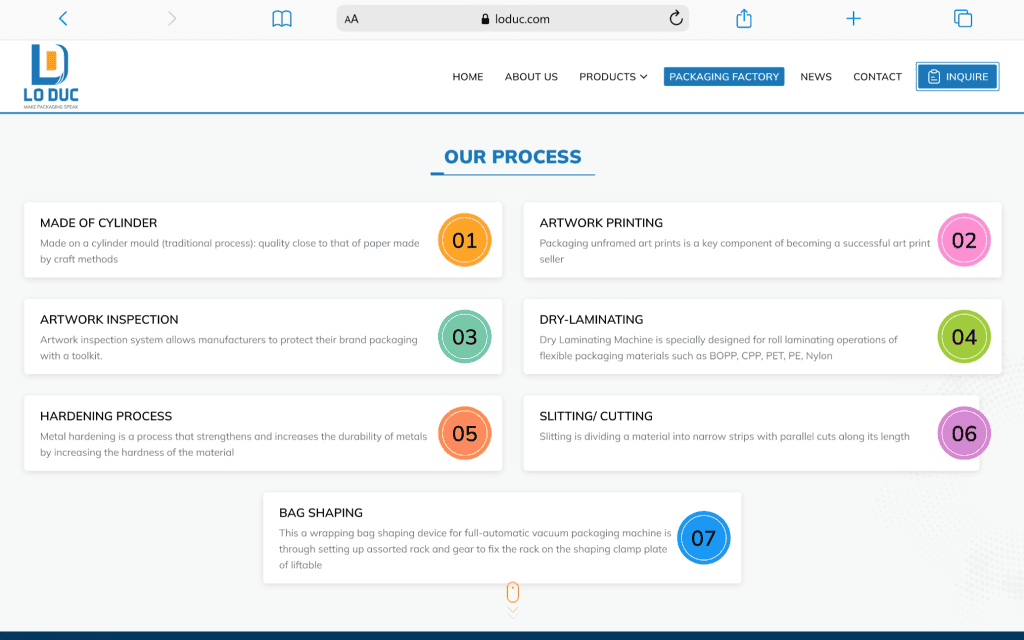Go to the ABOUT US page
Viewport: 1024px width, 640px height.
click(x=531, y=76)
